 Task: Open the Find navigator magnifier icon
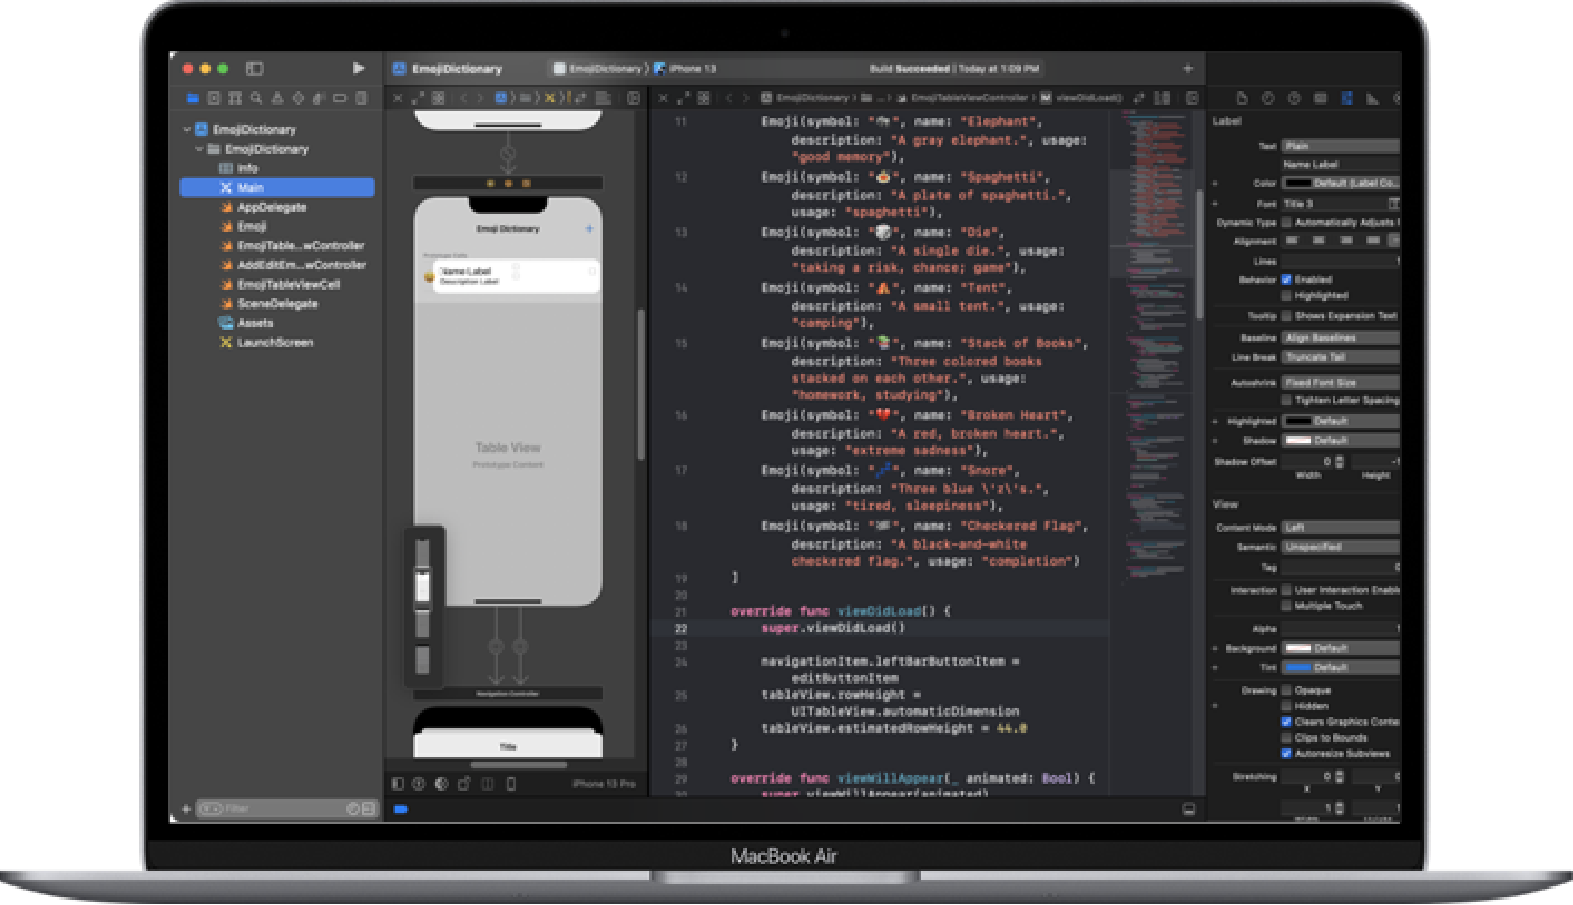coord(256,98)
